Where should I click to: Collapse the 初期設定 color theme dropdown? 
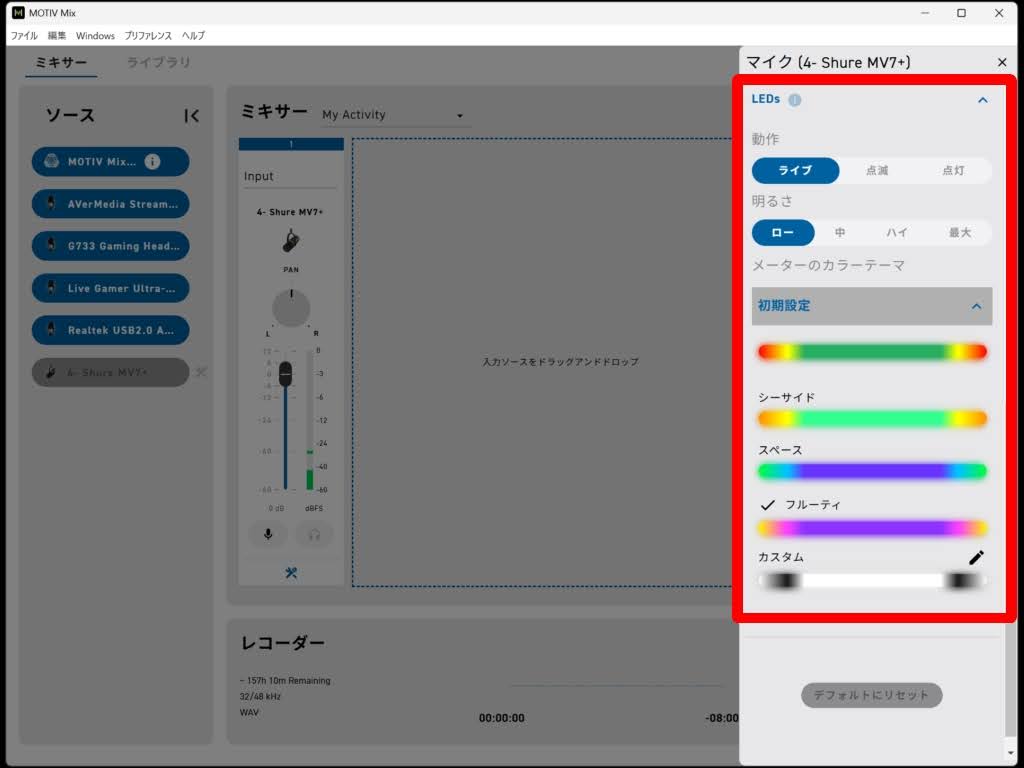click(976, 306)
